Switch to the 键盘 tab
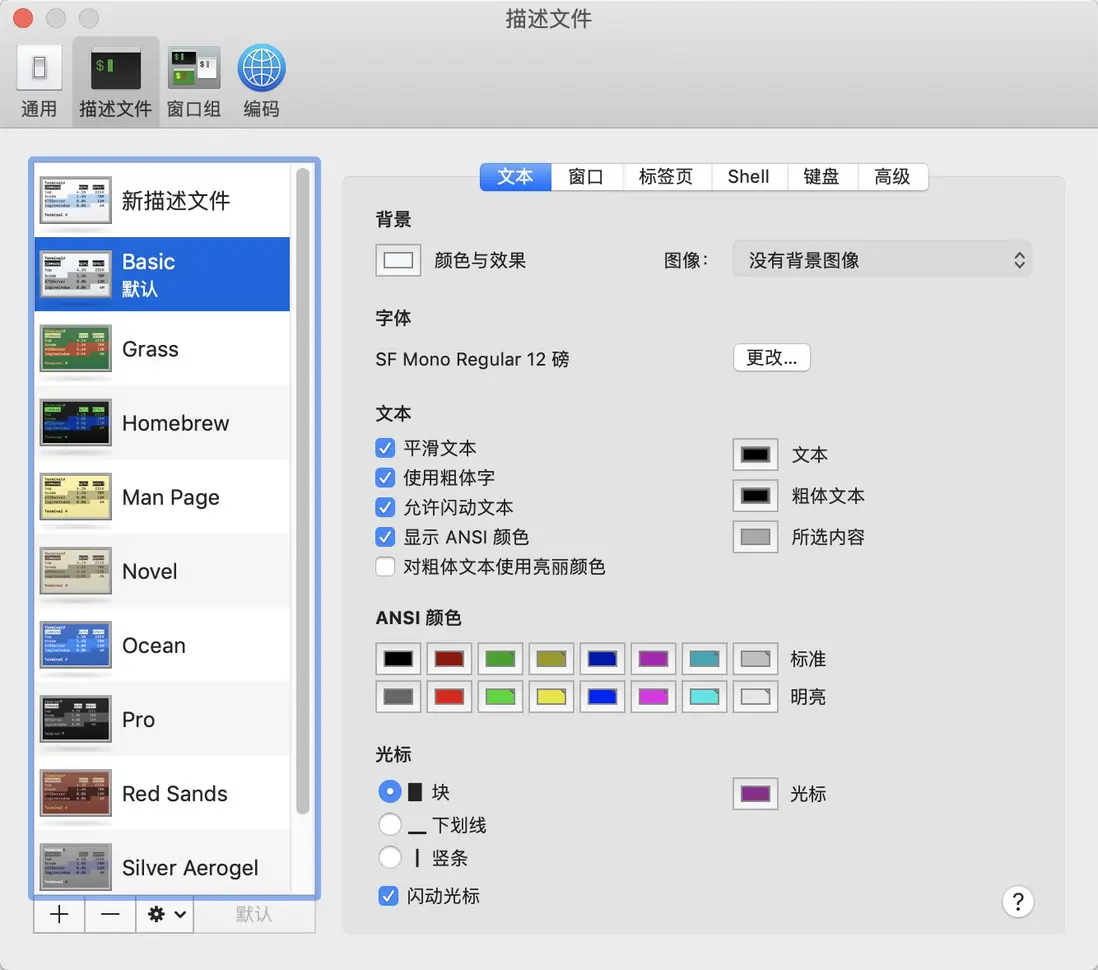 (822, 177)
